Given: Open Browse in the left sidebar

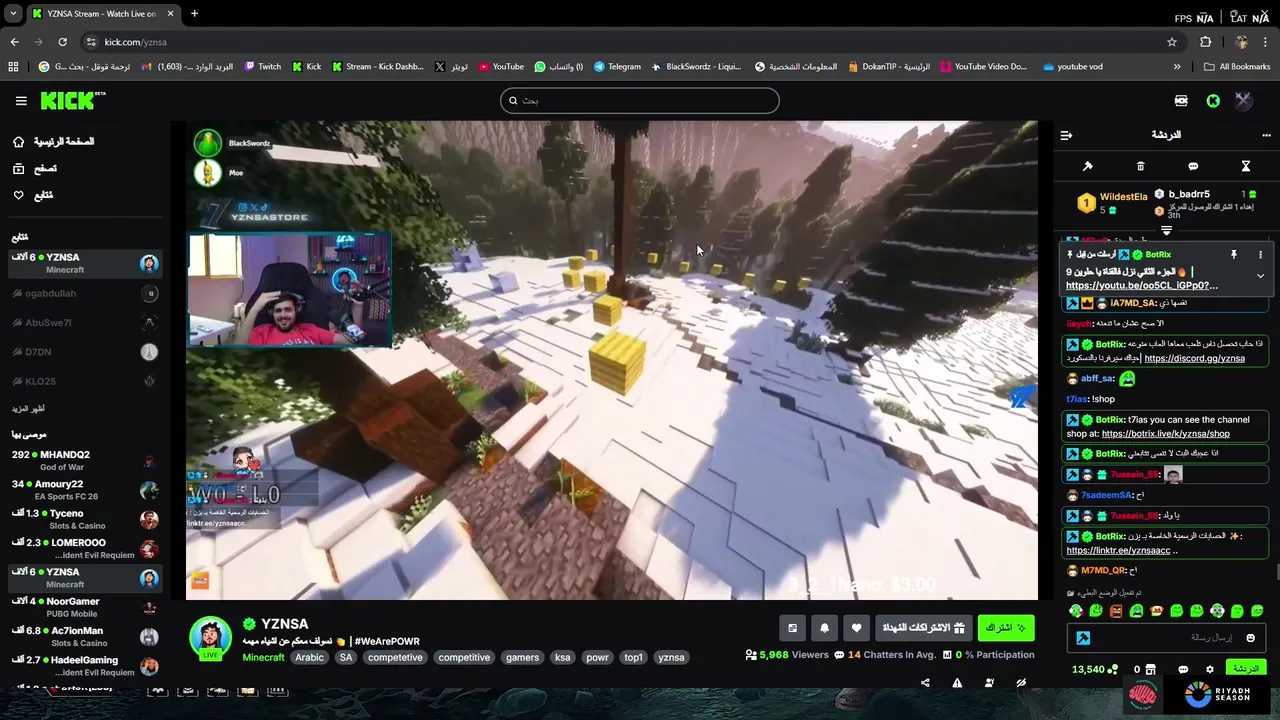Looking at the screenshot, I should tap(36, 169).
